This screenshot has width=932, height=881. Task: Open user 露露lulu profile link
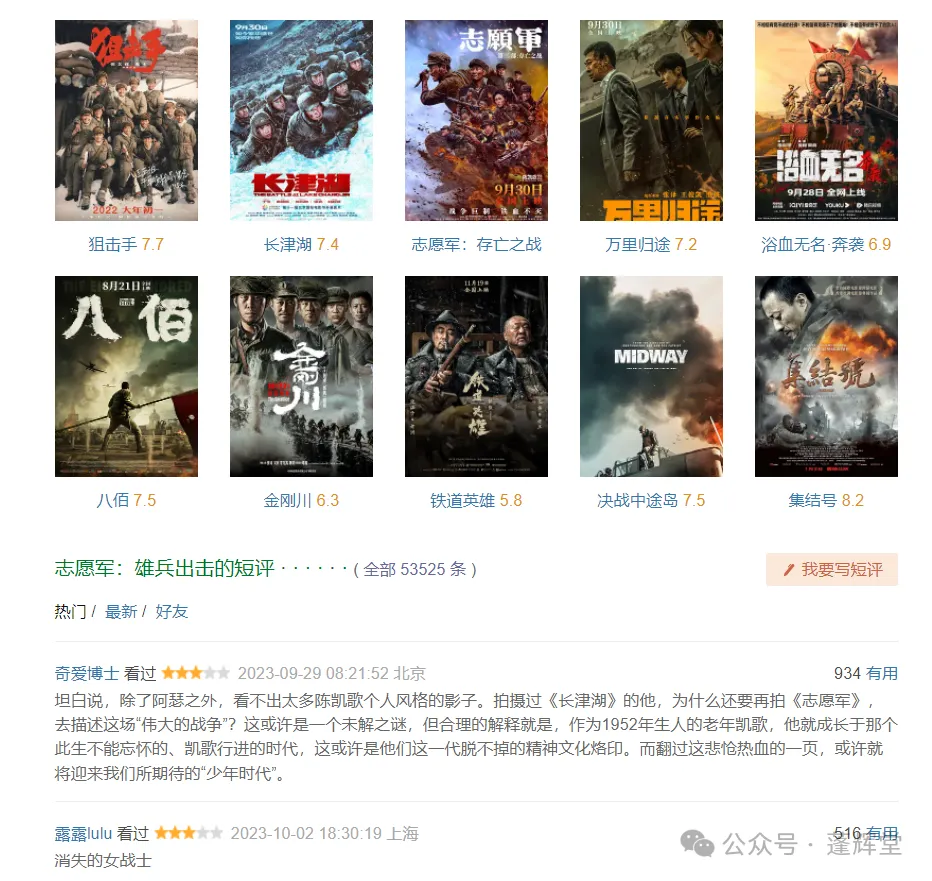83,833
